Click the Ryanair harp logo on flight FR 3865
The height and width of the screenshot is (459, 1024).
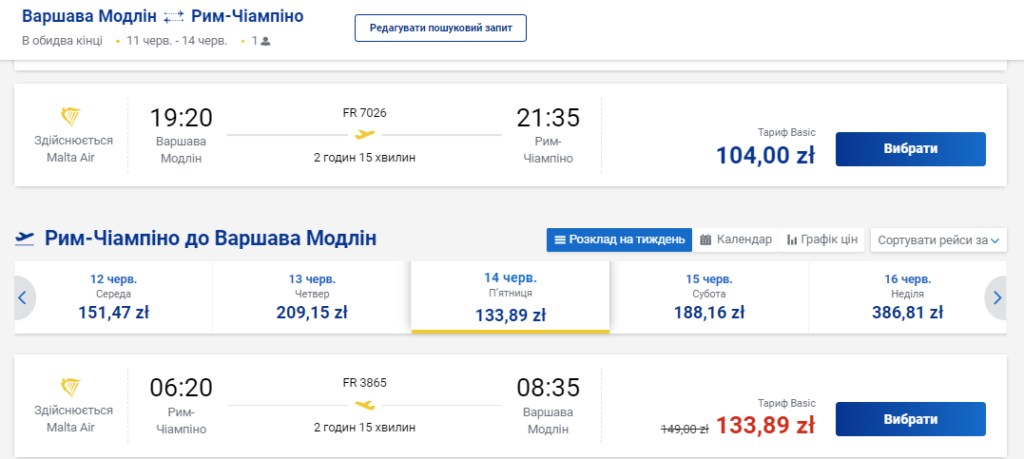(70, 387)
